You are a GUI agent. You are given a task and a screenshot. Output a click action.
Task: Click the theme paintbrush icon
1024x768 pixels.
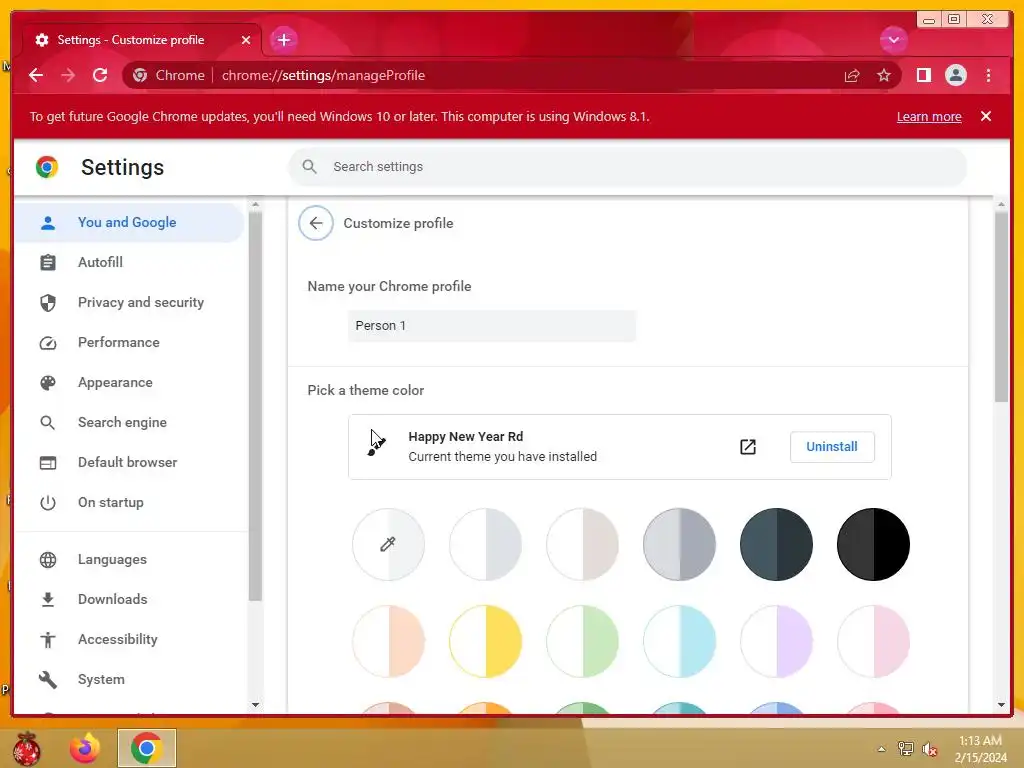[x=376, y=447]
